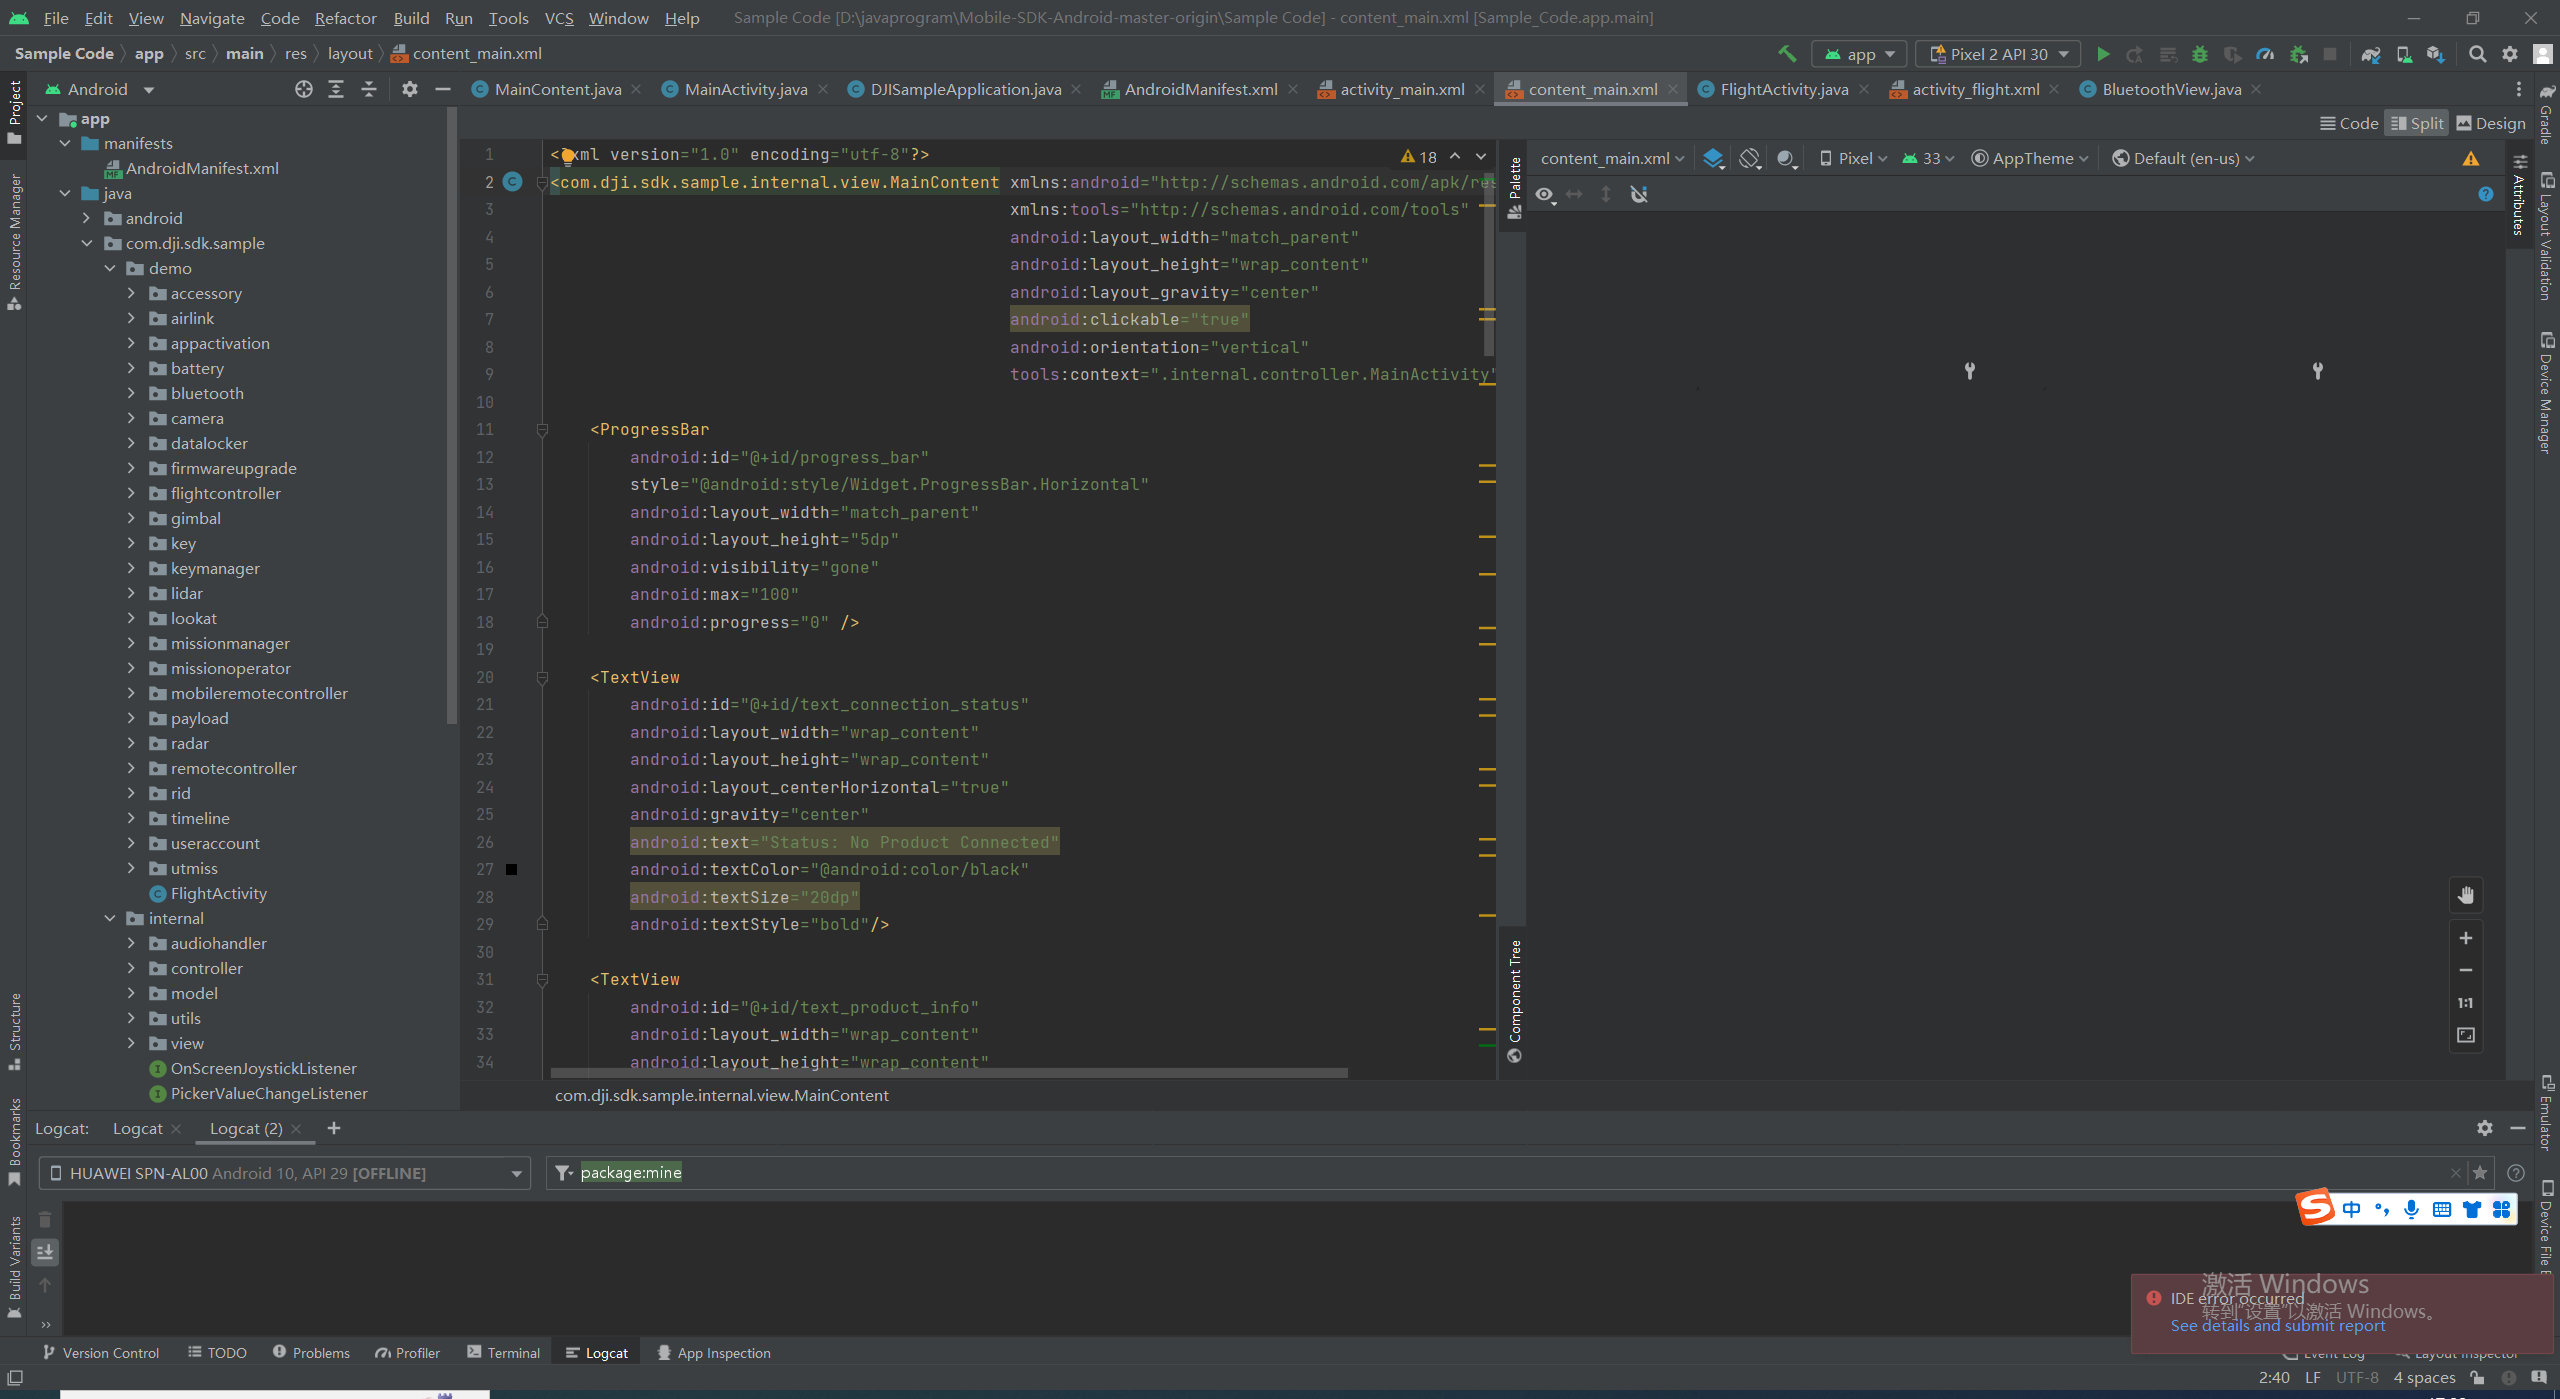Open the Search Everywhere magnifier
Viewport: 2560px width, 1399px height.
tap(2477, 54)
